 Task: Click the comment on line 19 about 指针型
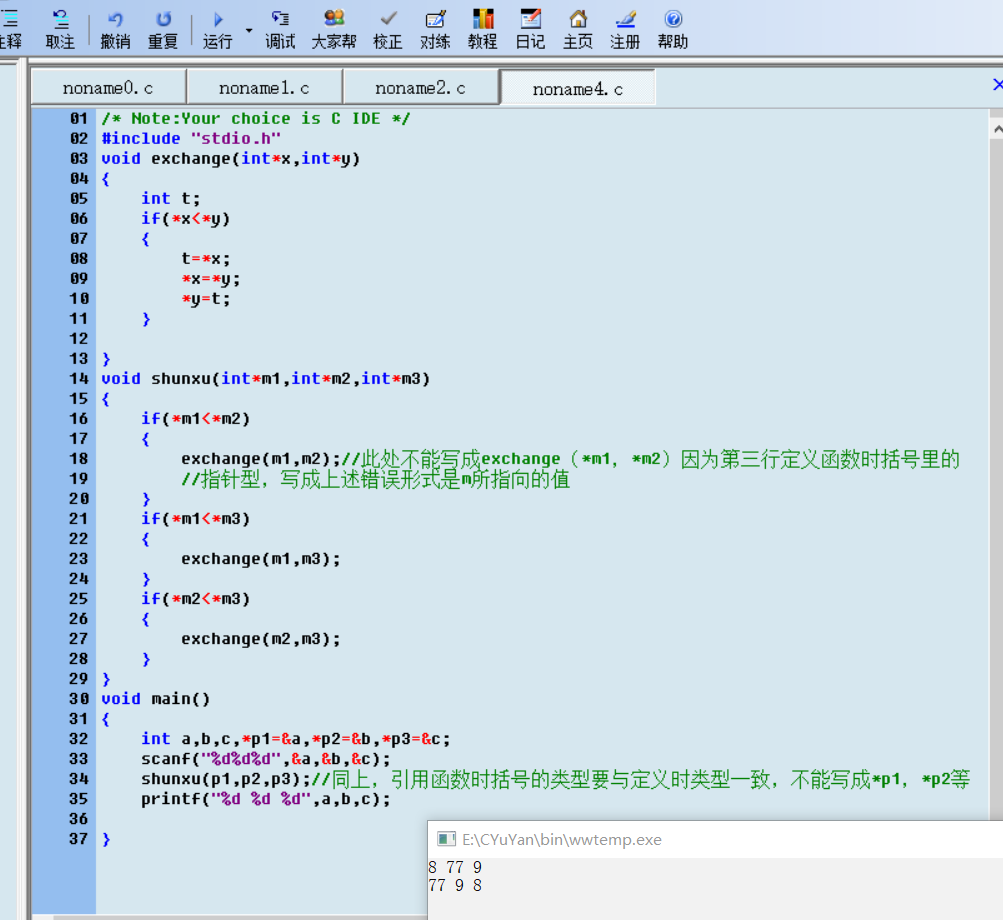point(375,479)
